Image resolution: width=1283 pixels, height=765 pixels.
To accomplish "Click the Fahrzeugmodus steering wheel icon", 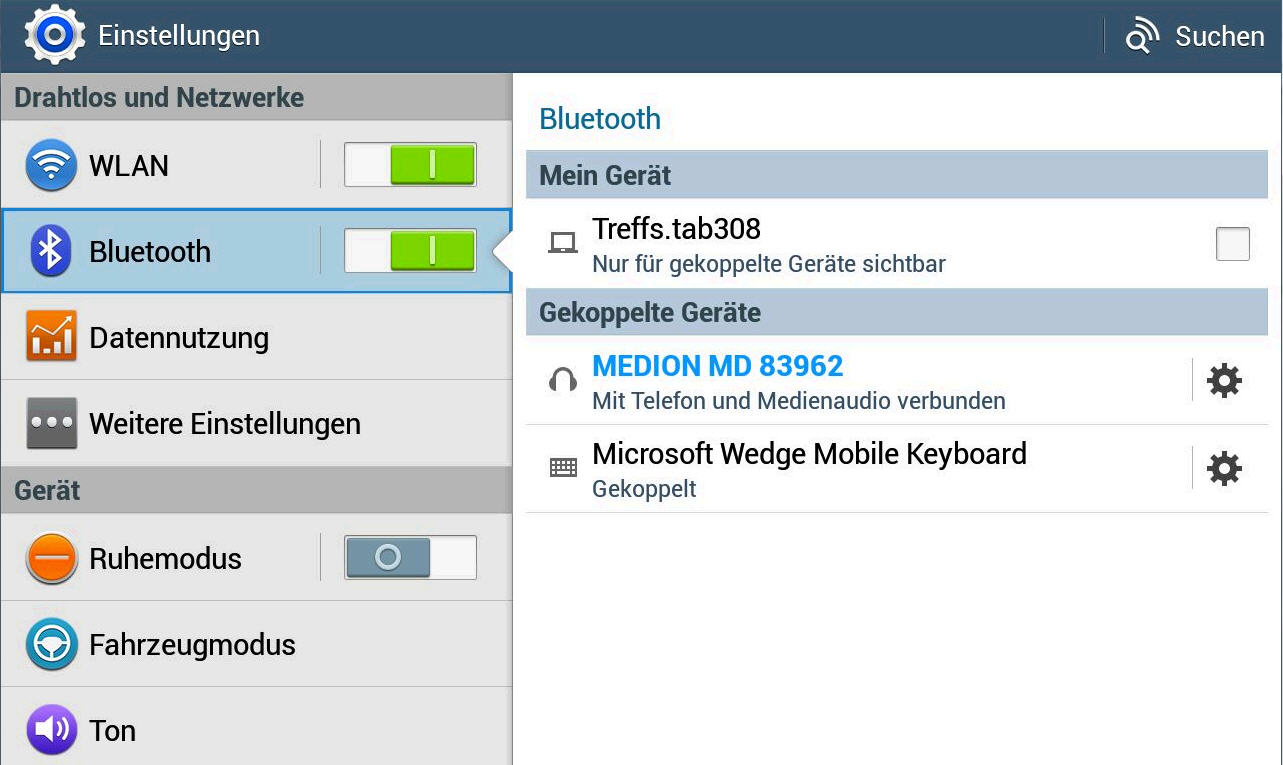I will point(51,644).
